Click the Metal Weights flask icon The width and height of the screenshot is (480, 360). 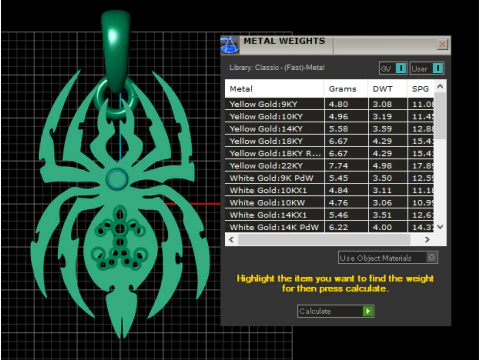pyautogui.click(x=230, y=45)
